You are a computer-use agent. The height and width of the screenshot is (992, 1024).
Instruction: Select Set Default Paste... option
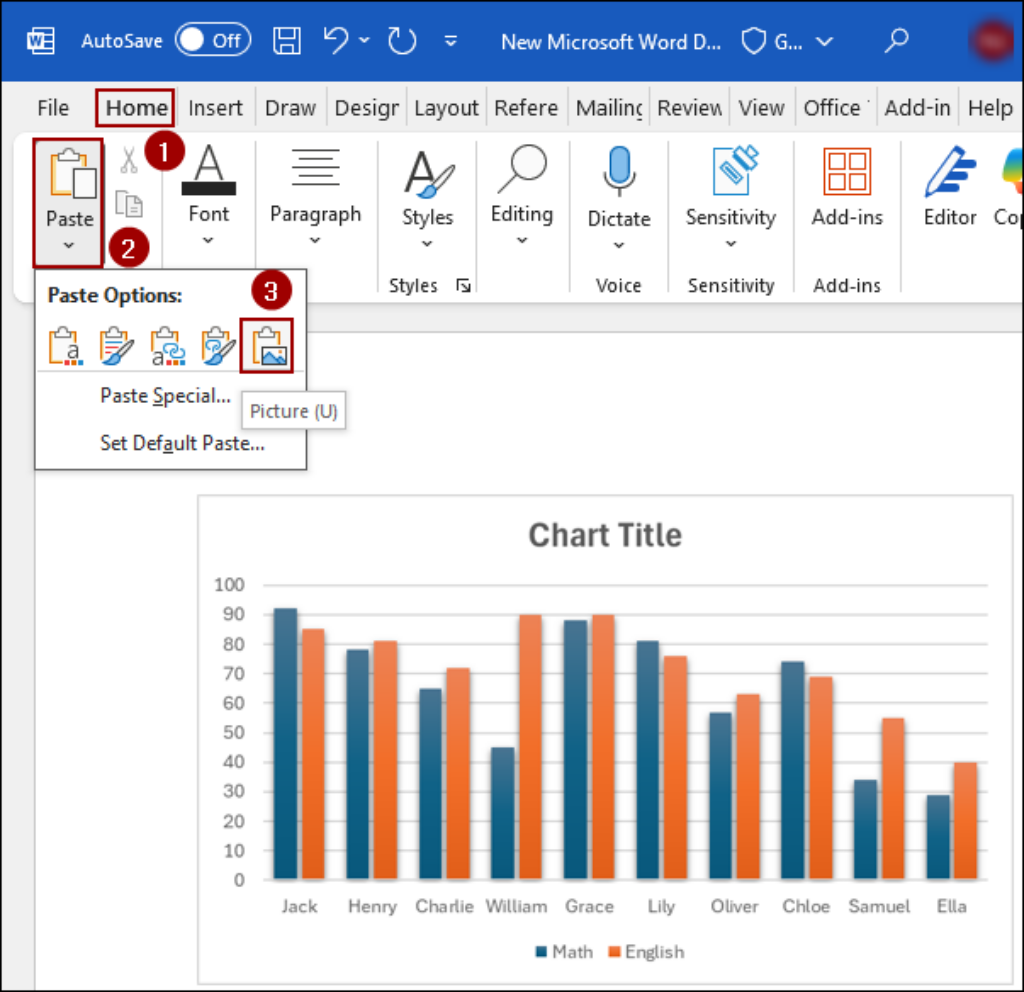pyautogui.click(x=182, y=443)
